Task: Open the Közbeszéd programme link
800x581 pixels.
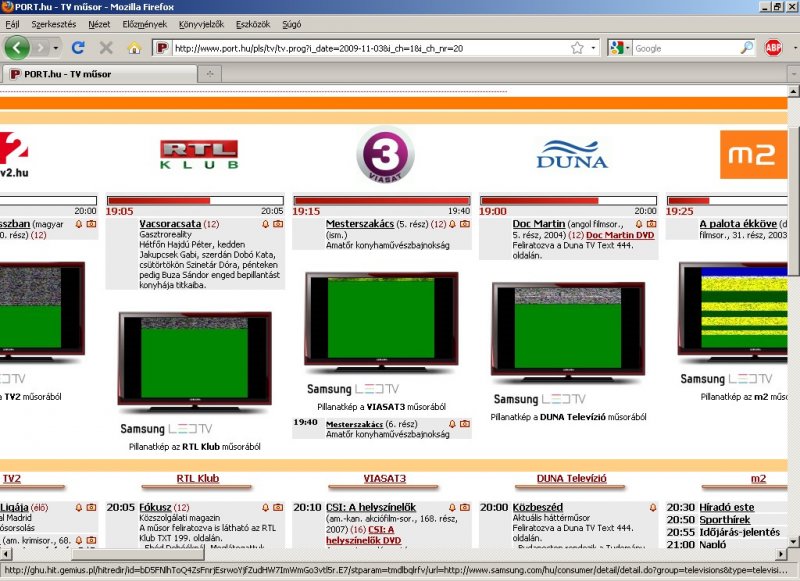Action: [x=538, y=507]
